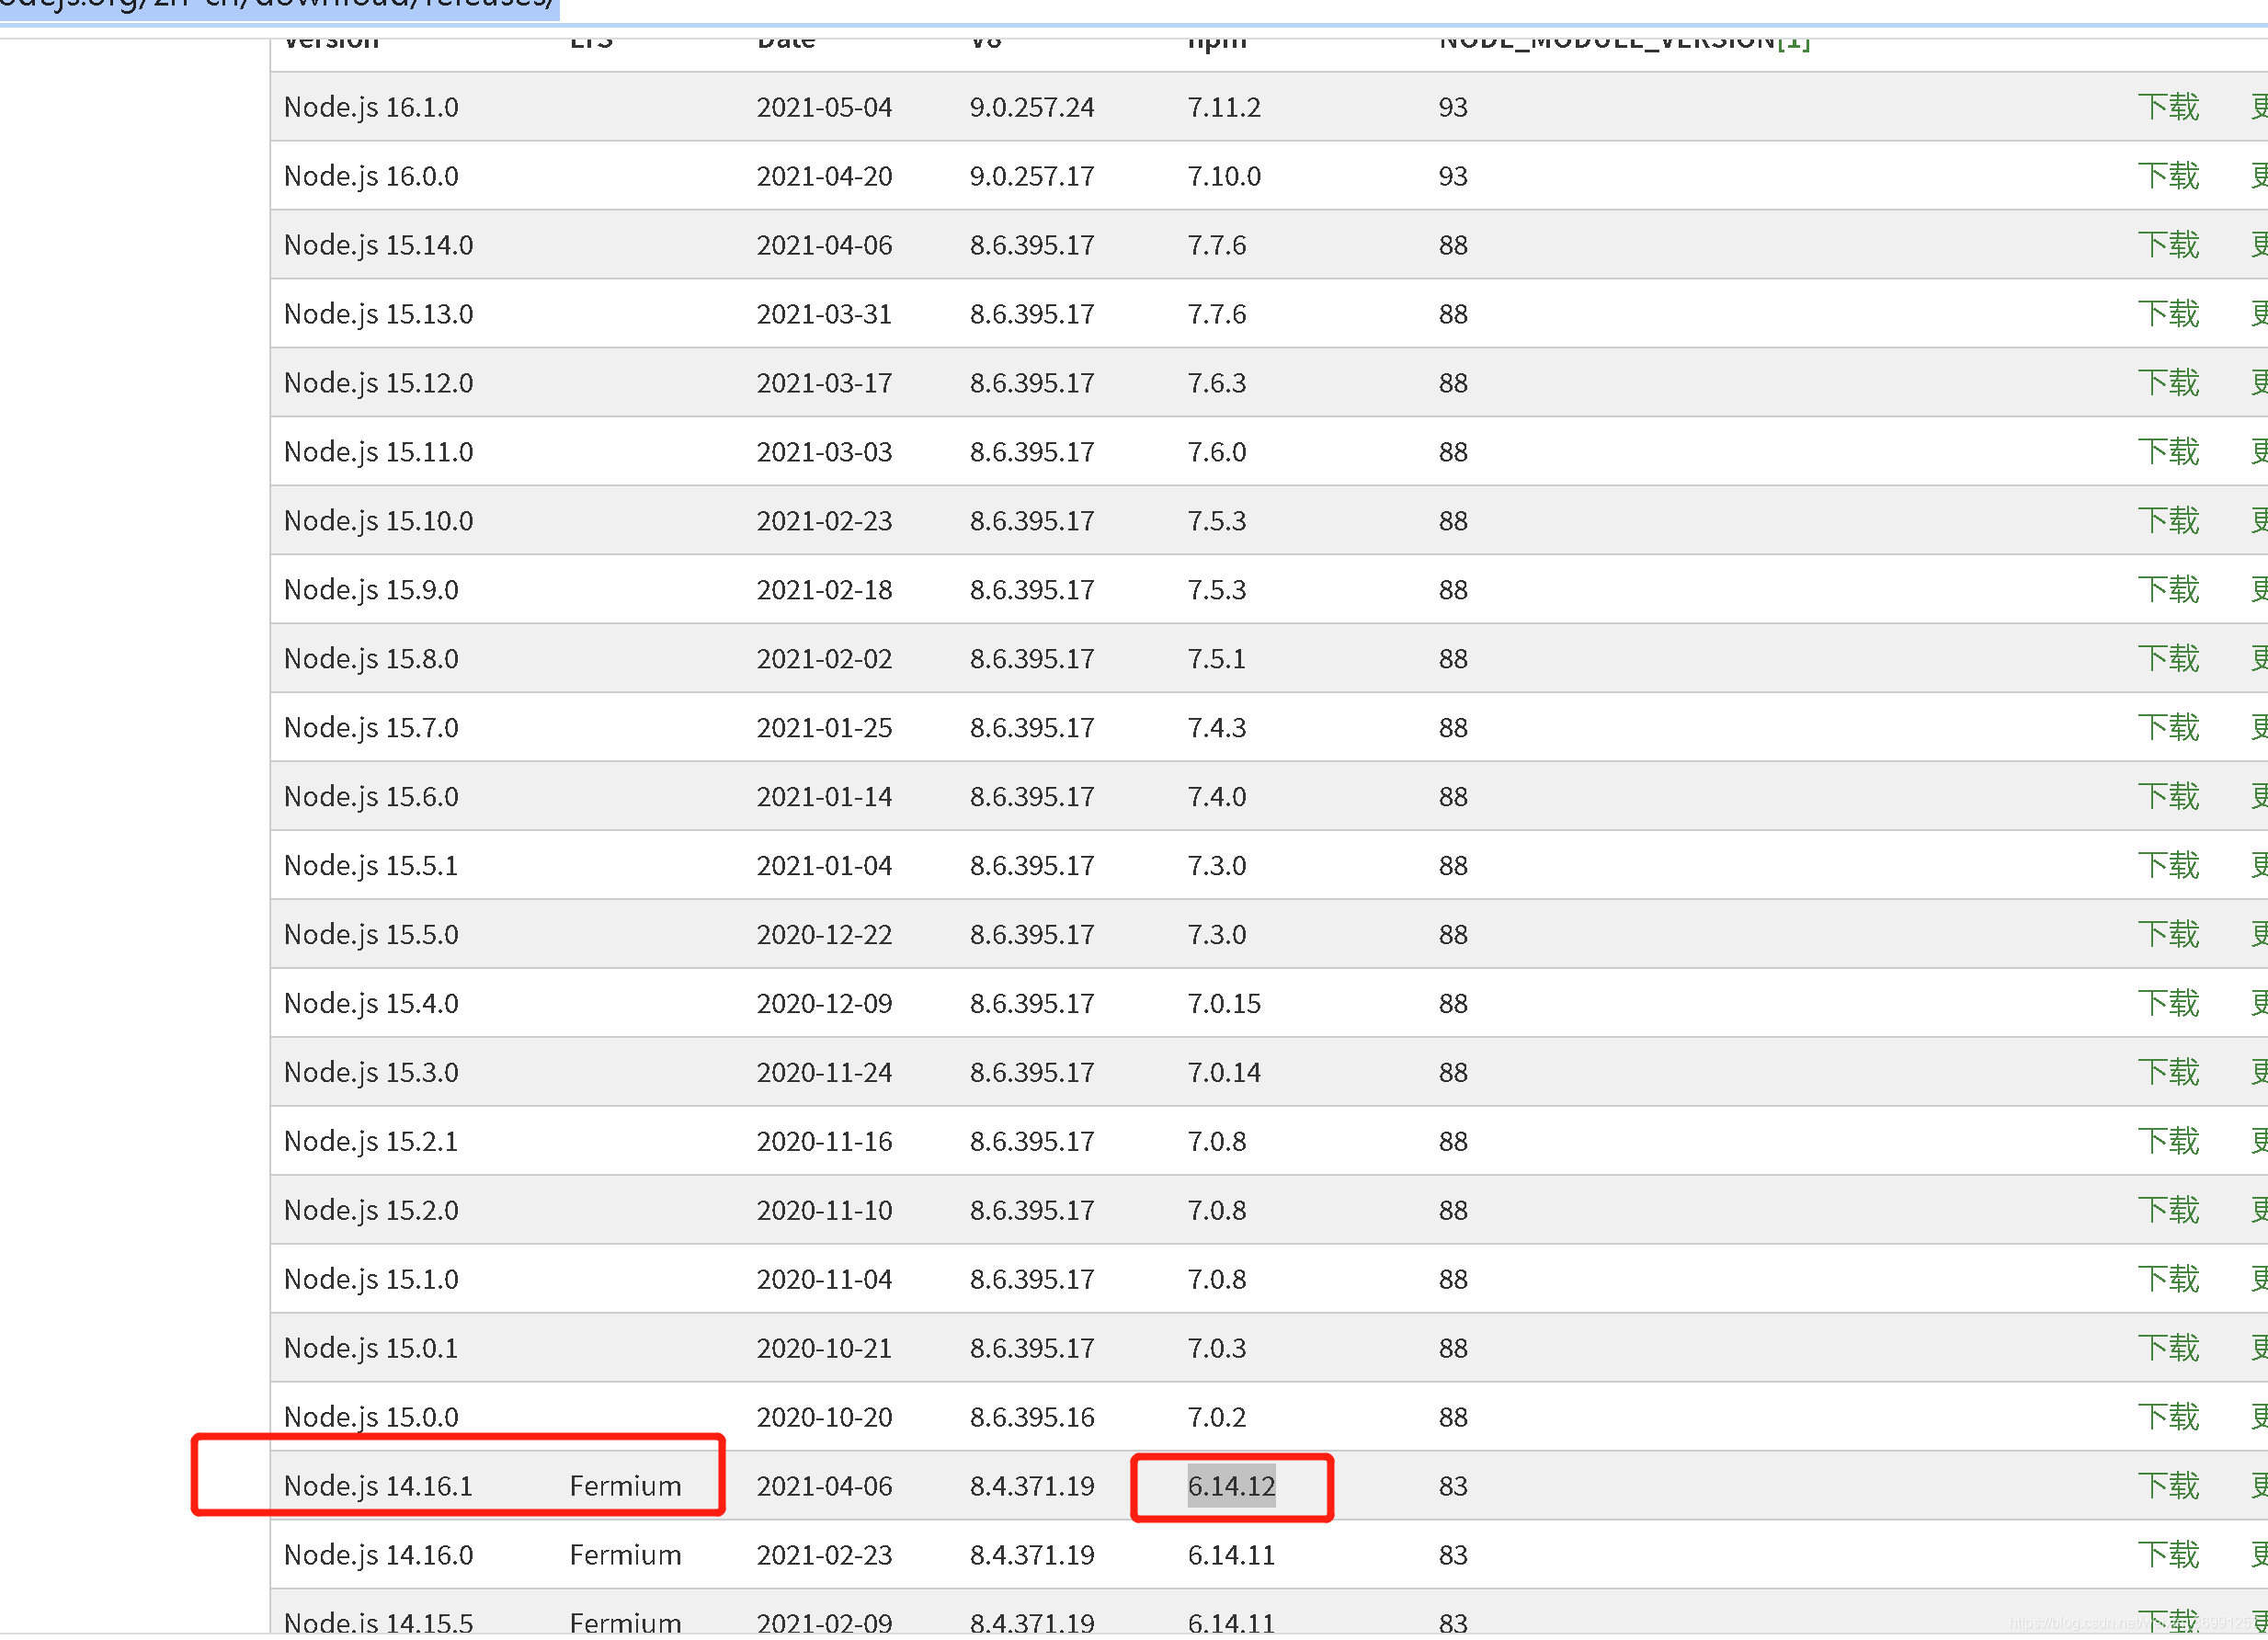Click the highlighted npm 6.14.12 cell

[1231, 1487]
